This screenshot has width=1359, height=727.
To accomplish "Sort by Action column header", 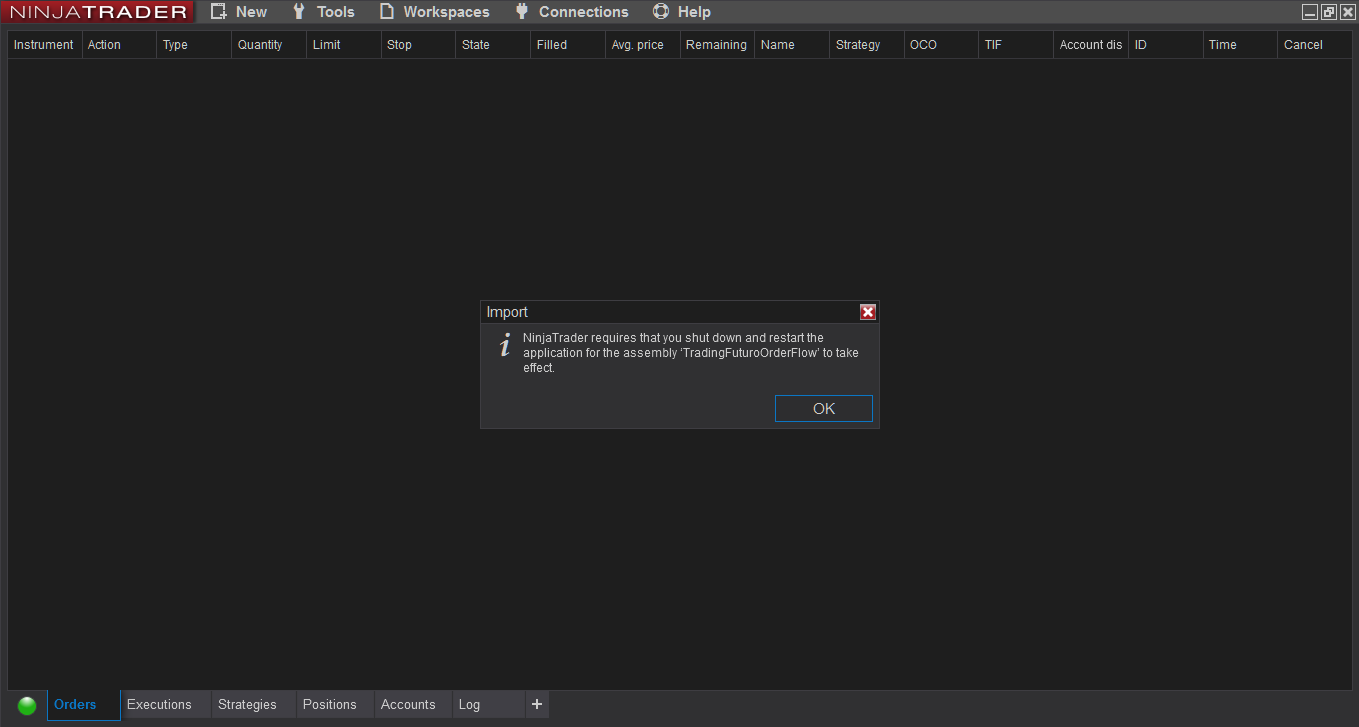I will click(119, 45).
